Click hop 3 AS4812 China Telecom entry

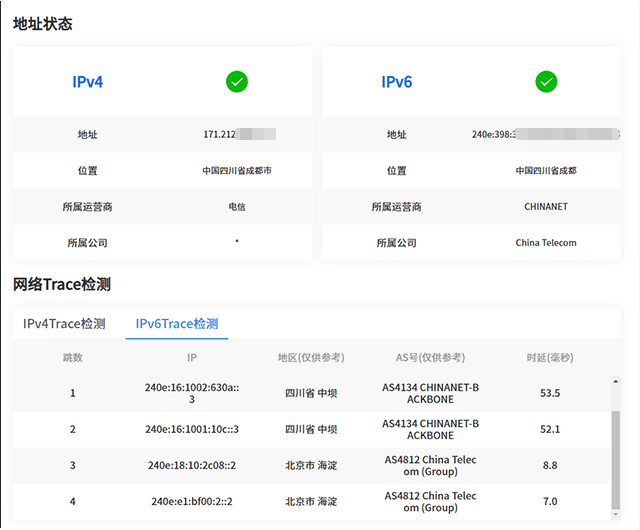click(x=430, y=465)
